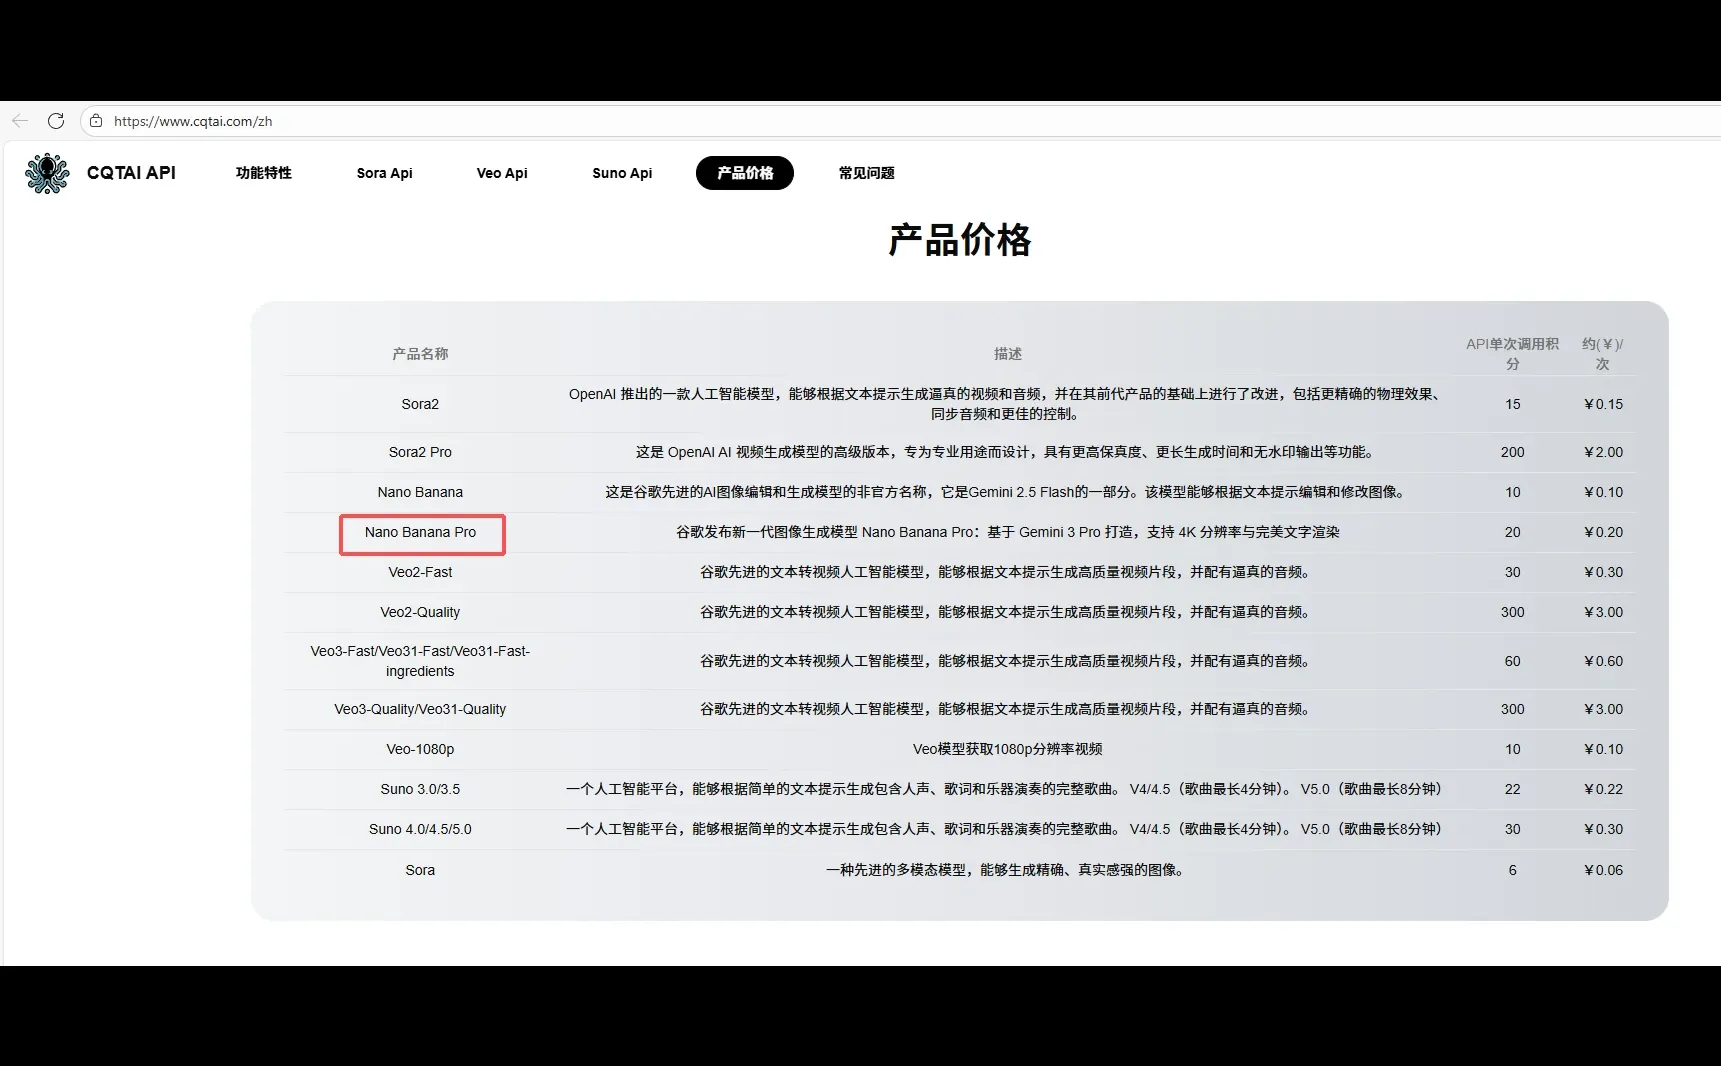The width and height of the screenshot is (1721, 1066).
Task: Select the Sora2 Pro product row
Action: tap(420, 452)
